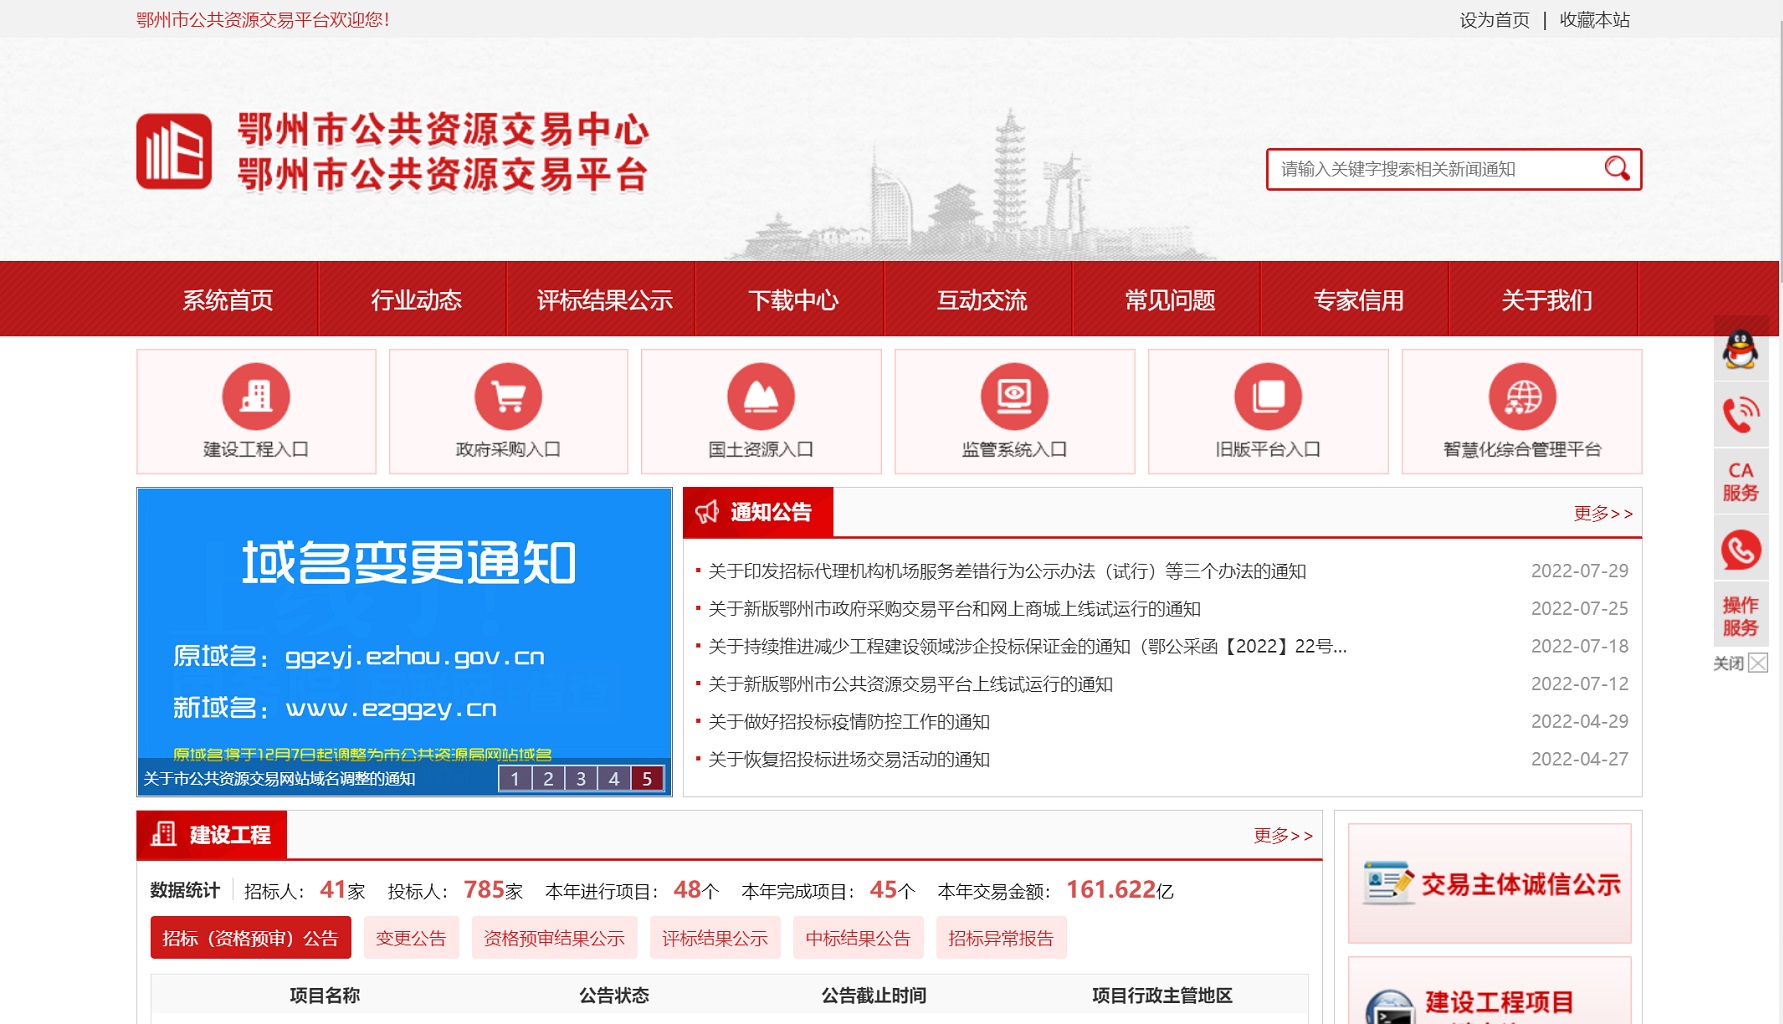Open 行业动态 in the navigation bar
The height and width of the screenshot is (1024, 1783).
click(416, 300)
